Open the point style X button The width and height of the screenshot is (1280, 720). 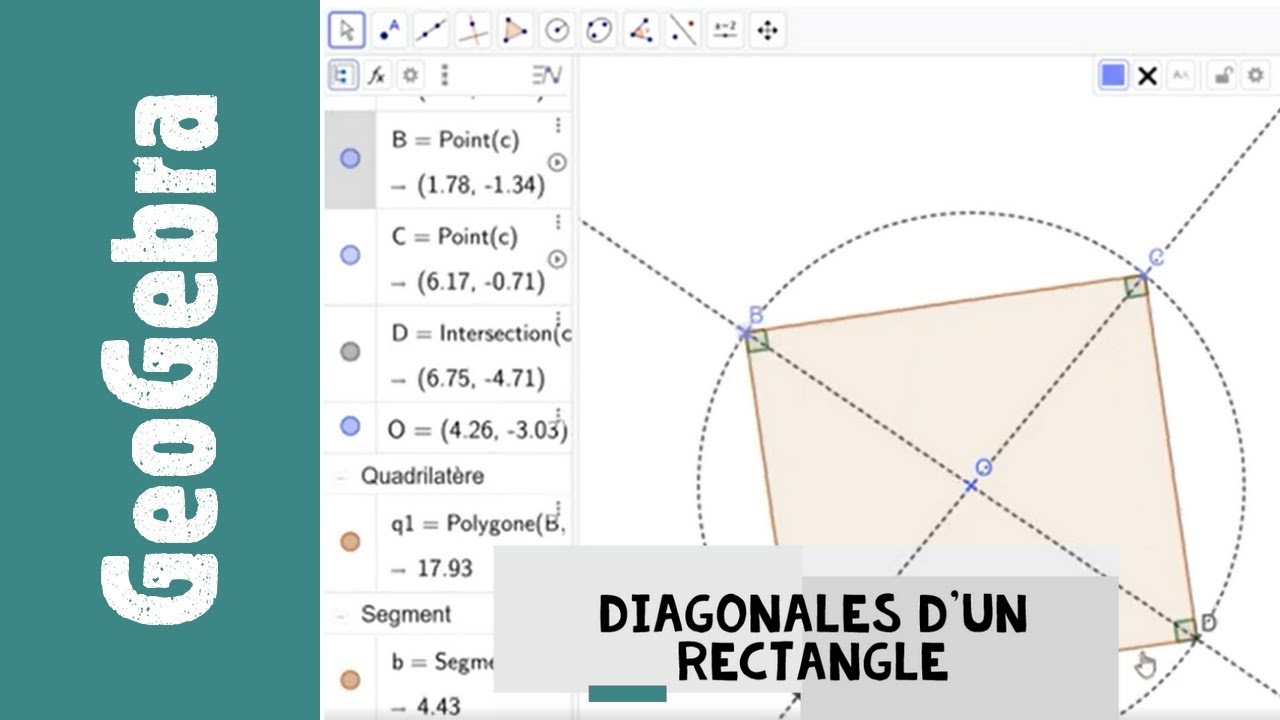pos(1147,75)
